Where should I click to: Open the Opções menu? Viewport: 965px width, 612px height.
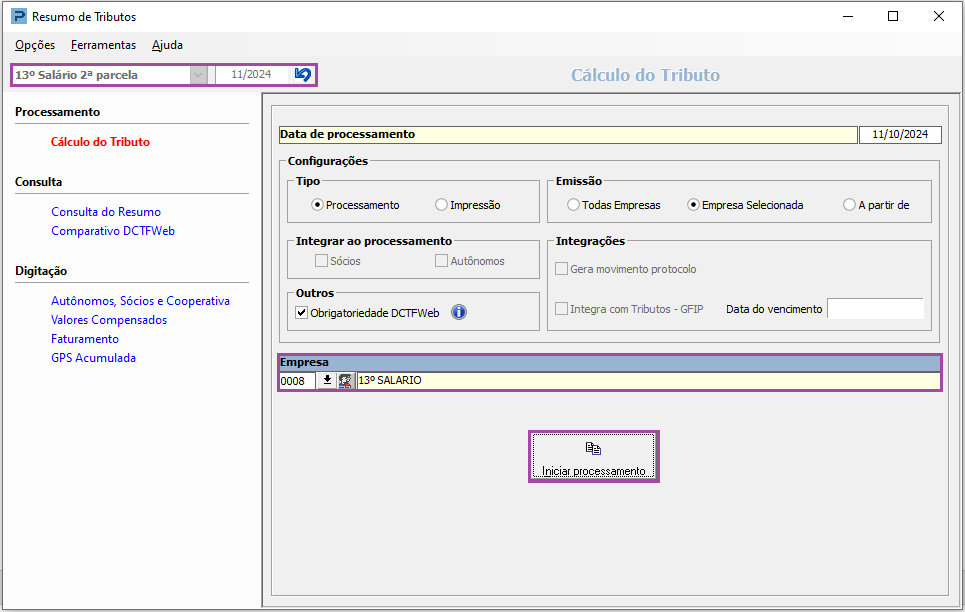(35, 45)
